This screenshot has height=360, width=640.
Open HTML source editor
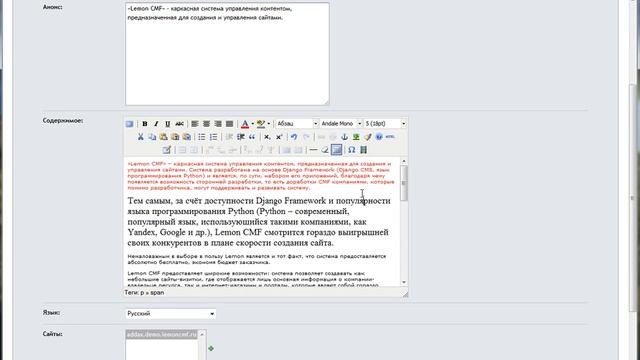coord(390,137)
